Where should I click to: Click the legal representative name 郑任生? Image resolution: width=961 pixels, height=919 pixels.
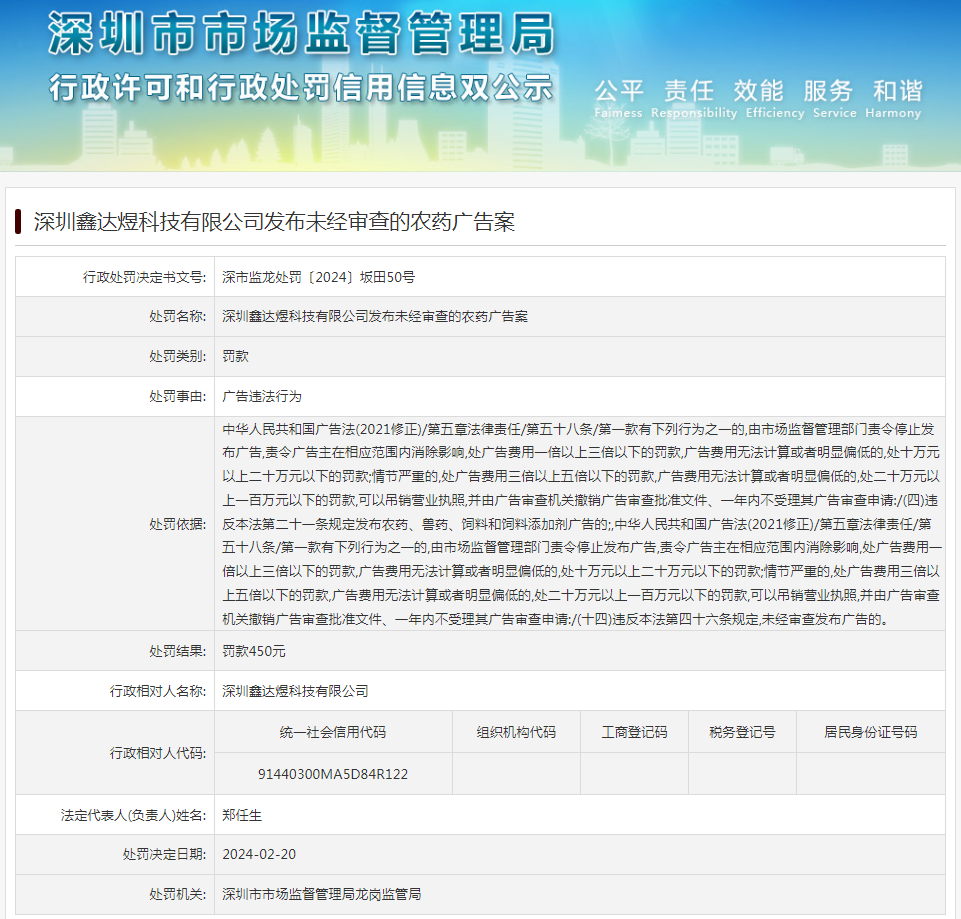click(x=241, y=815)
